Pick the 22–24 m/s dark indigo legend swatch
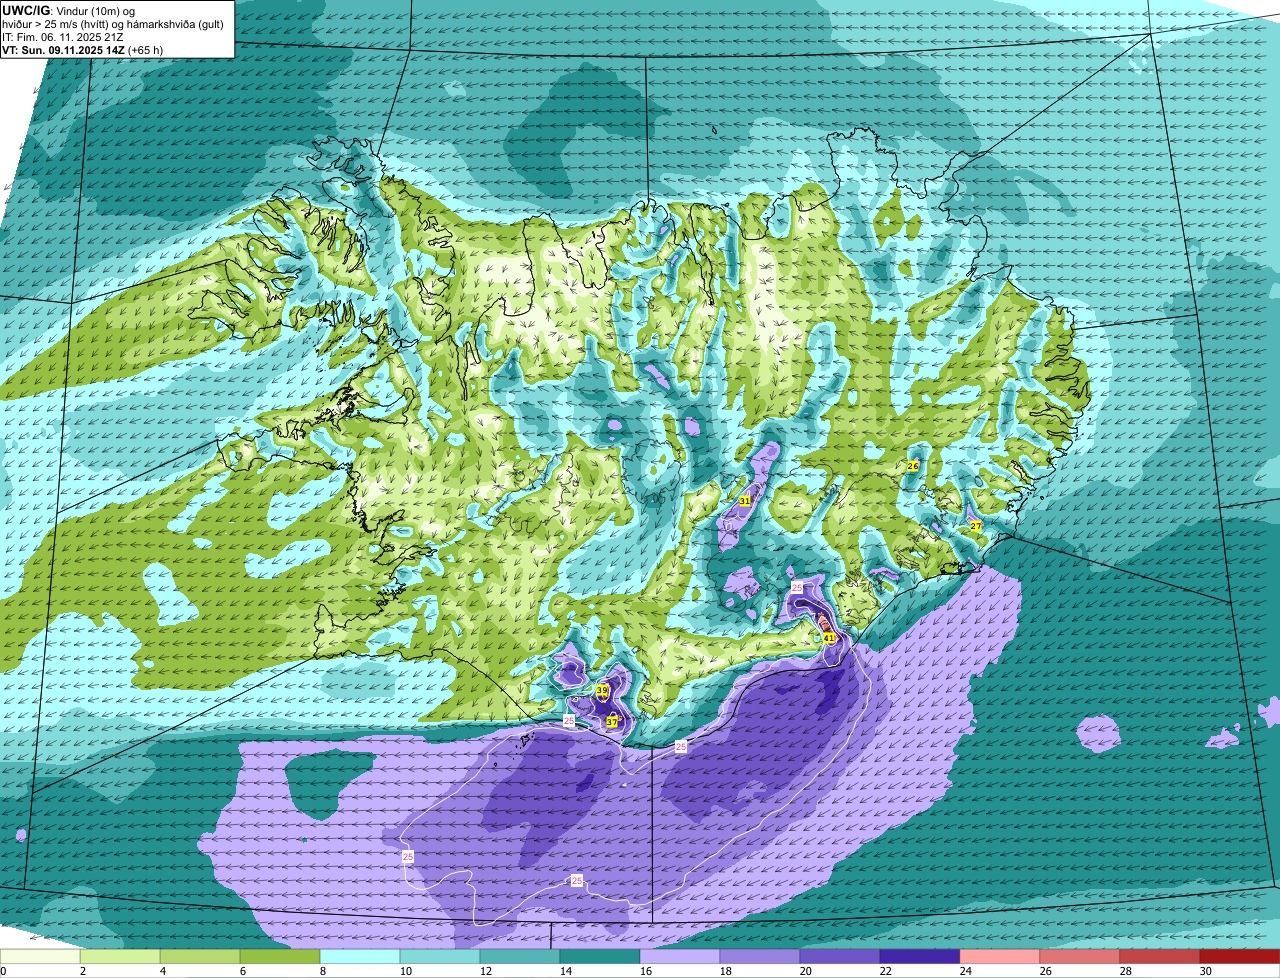The image size is (1280, 978). [920, 956]
